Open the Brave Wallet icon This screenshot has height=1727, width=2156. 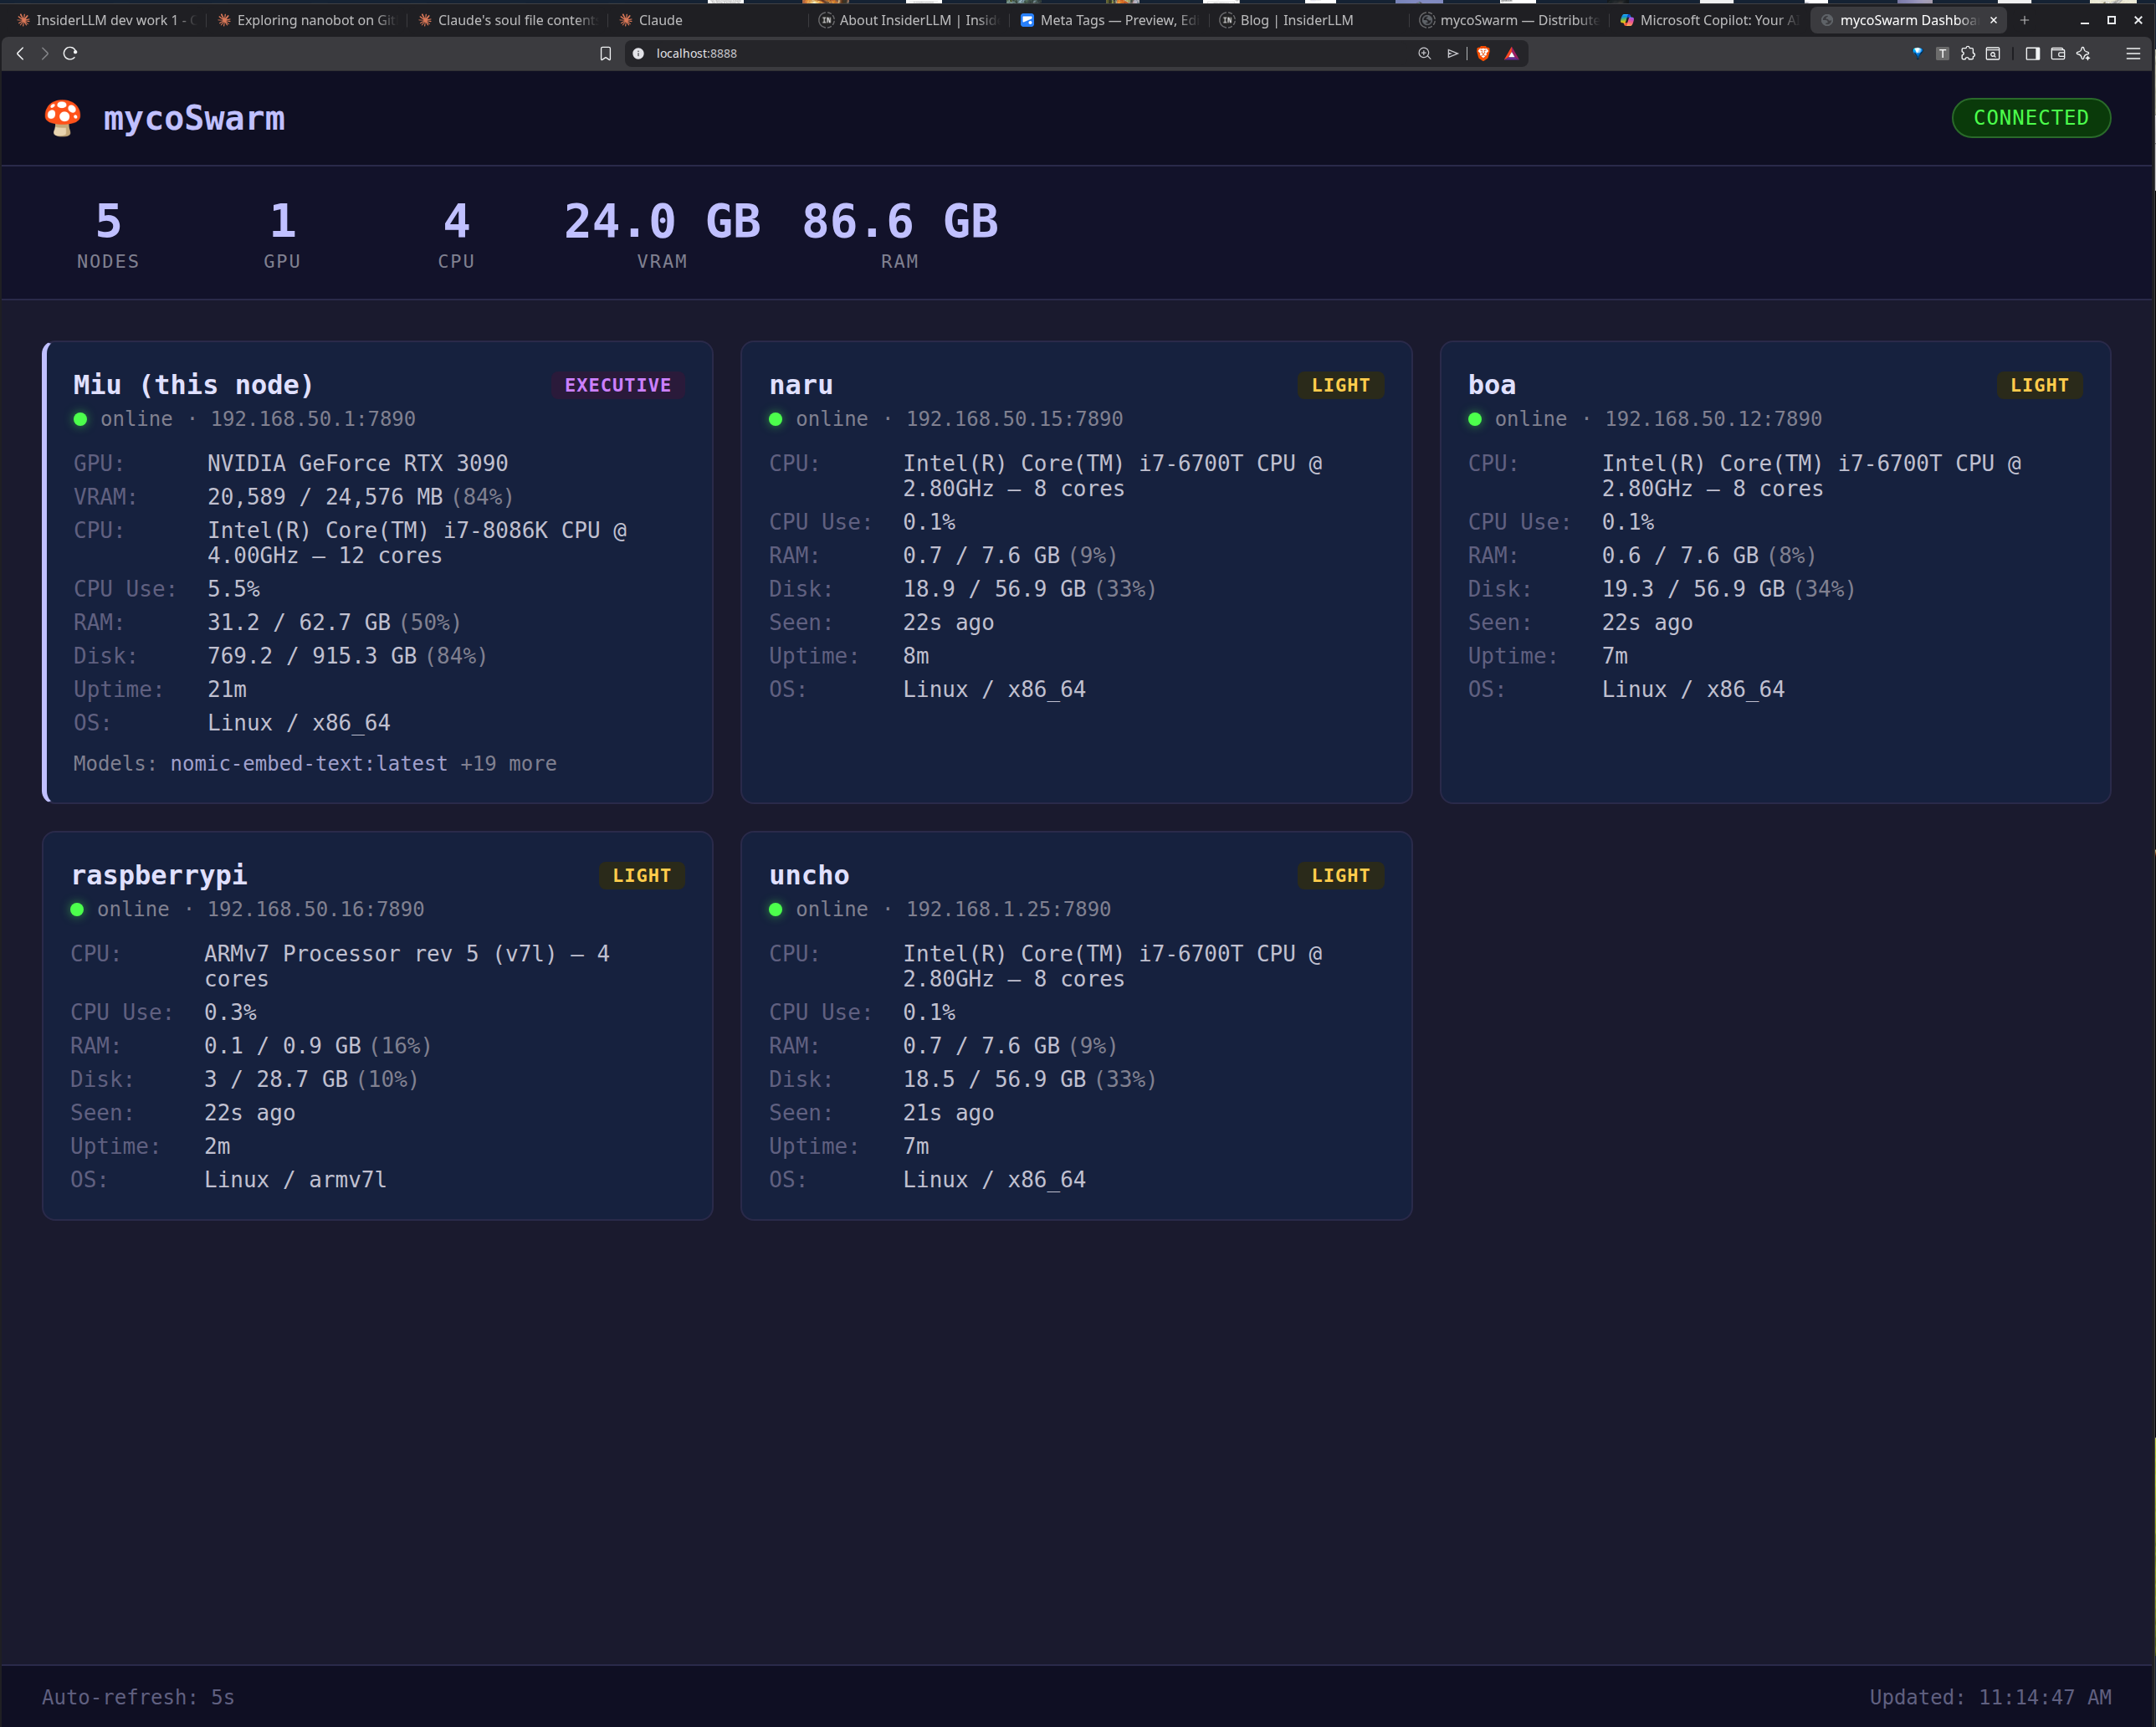2057,54
